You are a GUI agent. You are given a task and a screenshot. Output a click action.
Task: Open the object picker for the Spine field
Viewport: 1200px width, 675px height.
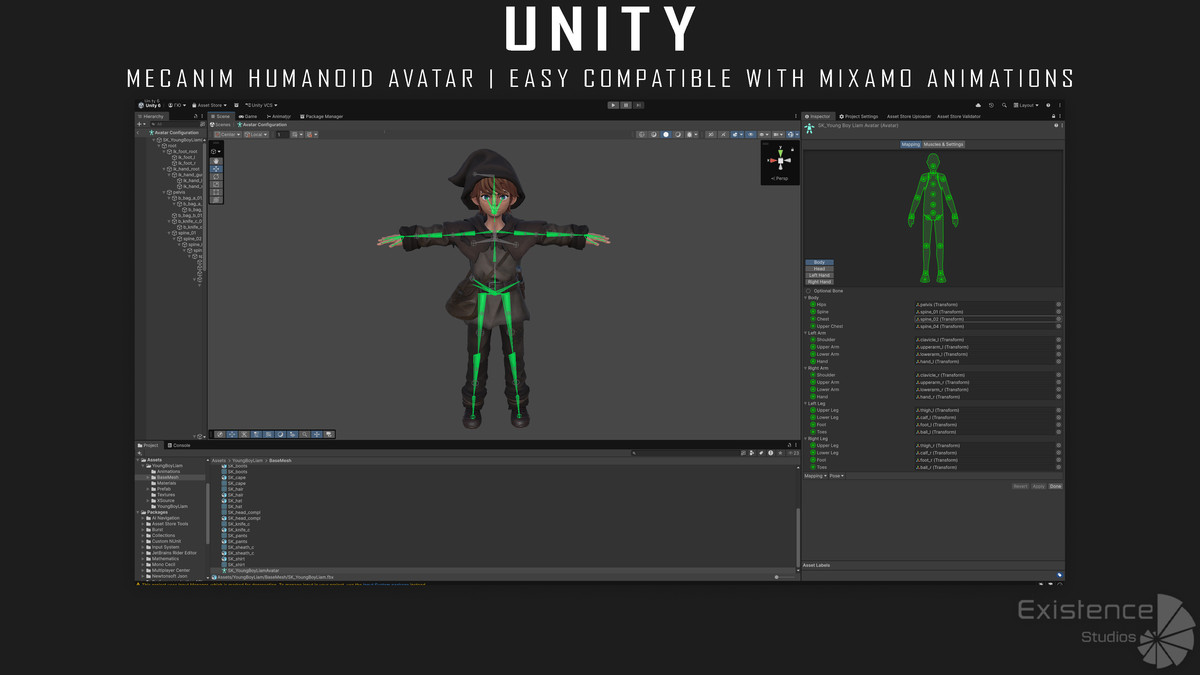(1058, 312)
